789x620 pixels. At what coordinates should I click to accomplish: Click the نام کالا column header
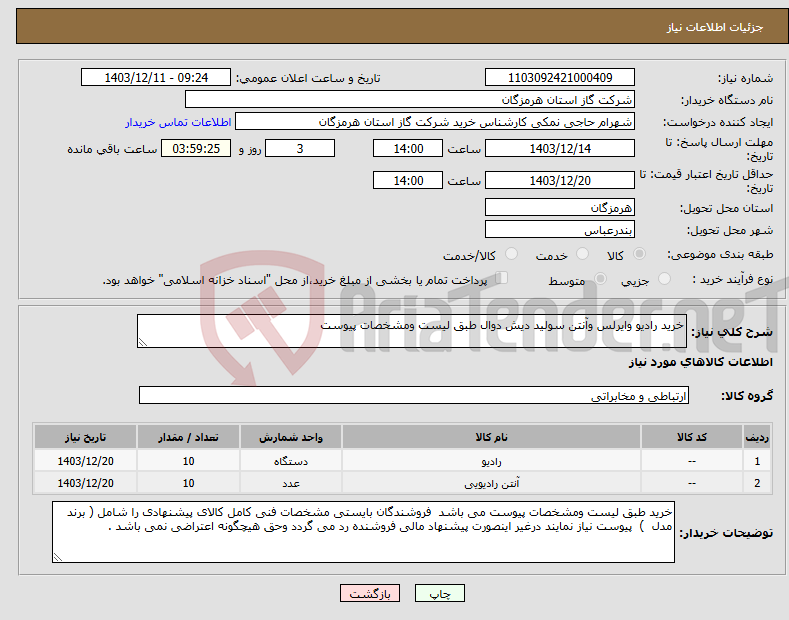pyautogui.click(x=491, y=437)
